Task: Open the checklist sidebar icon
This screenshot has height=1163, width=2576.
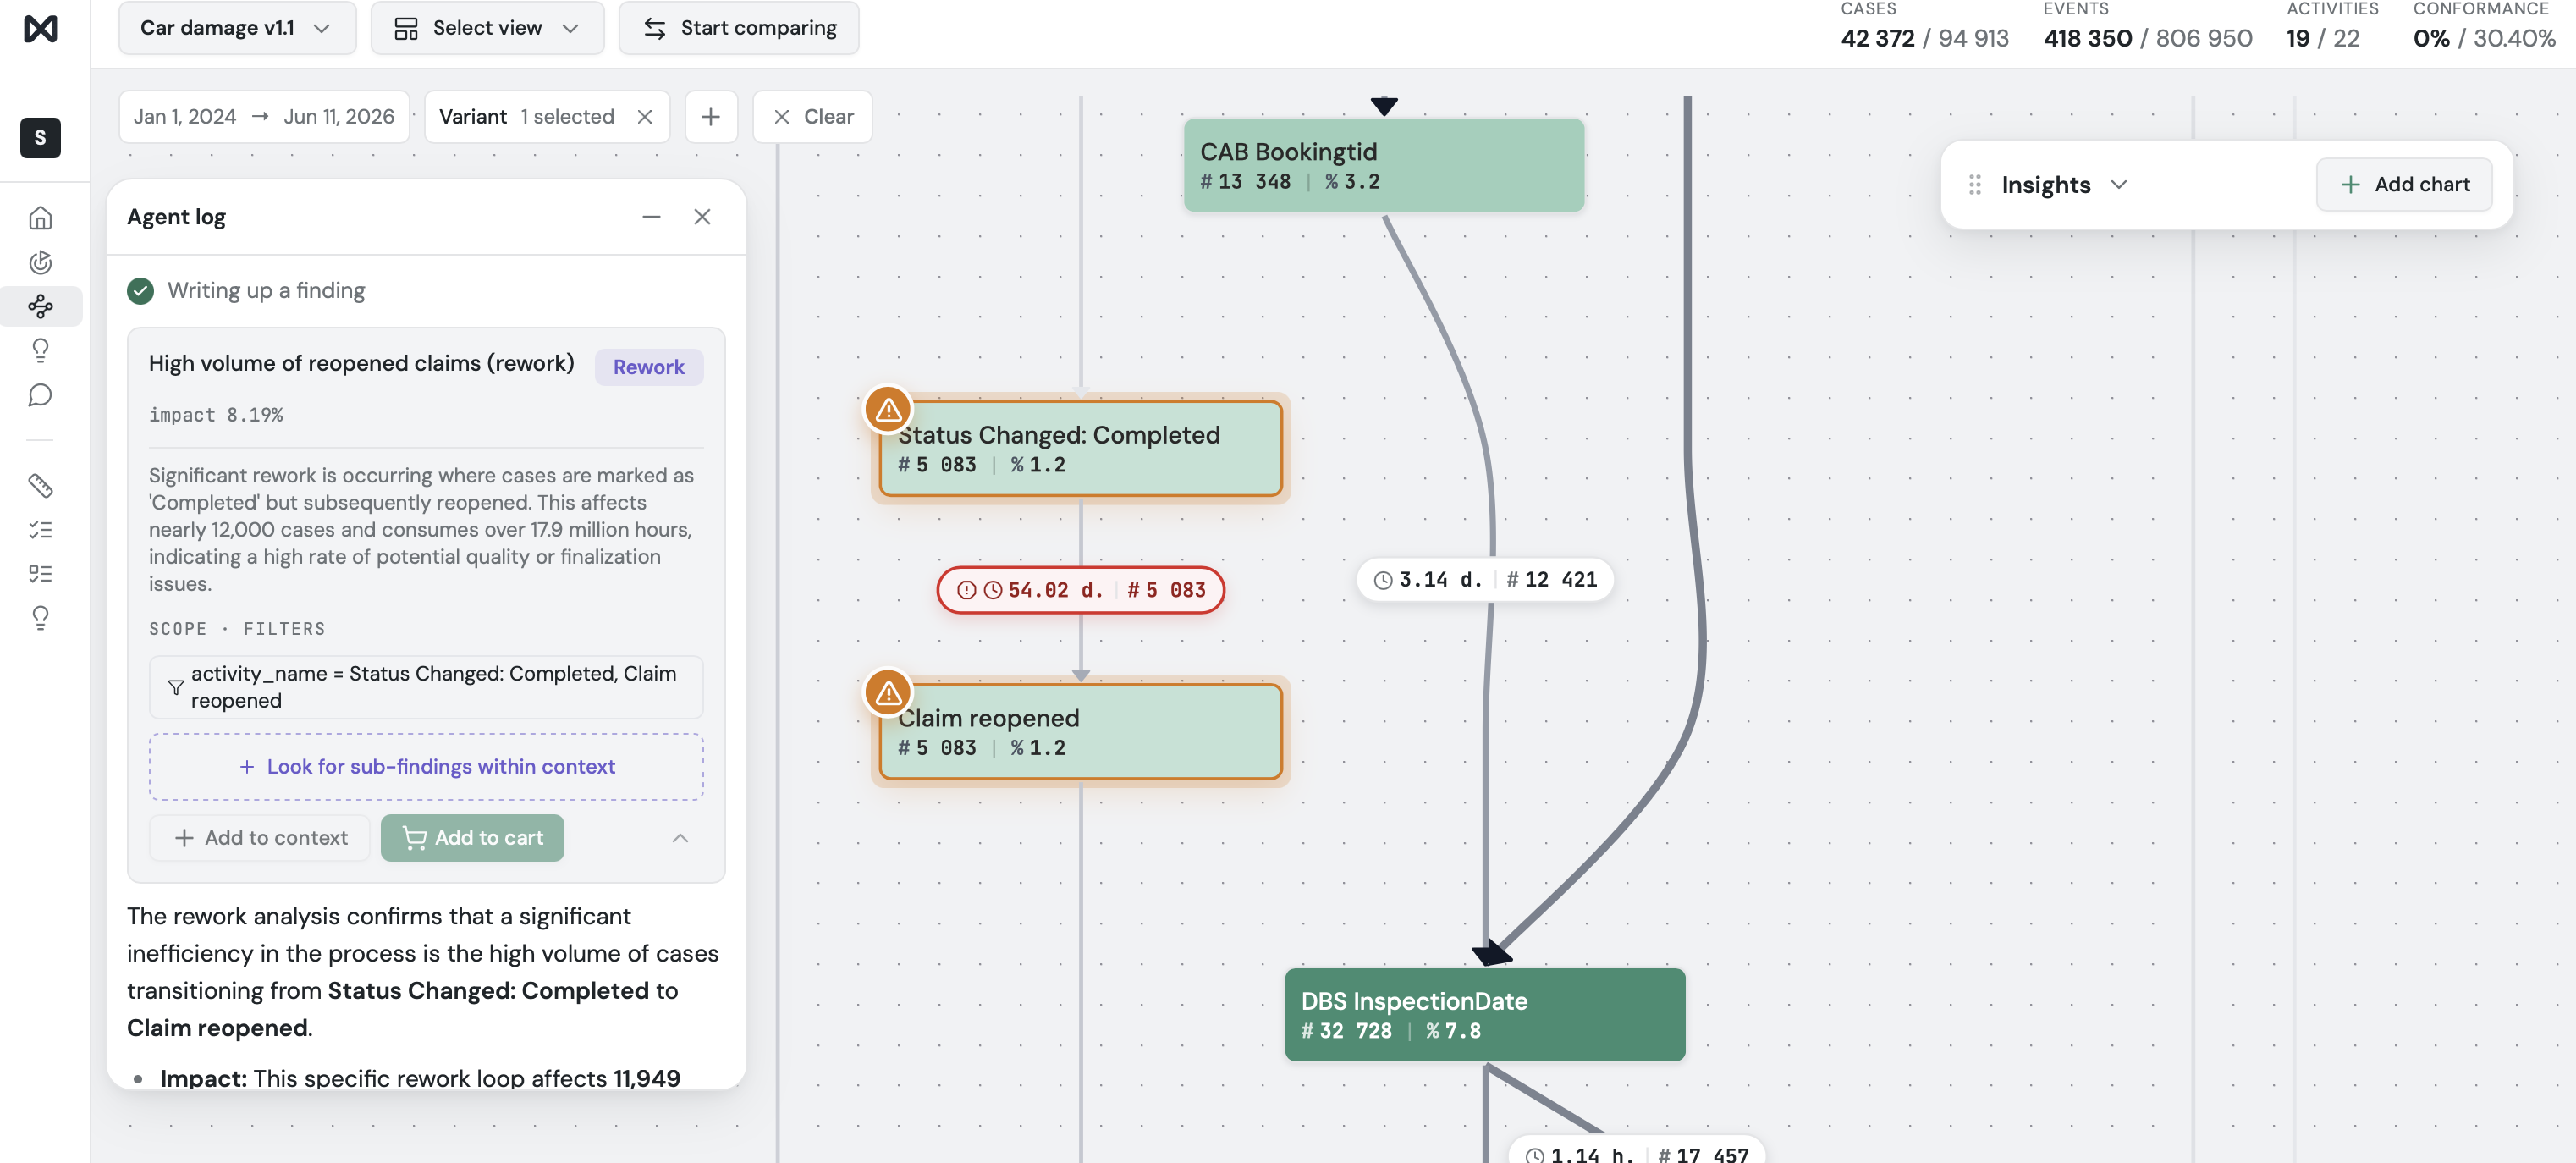Action: pos(40,530)
